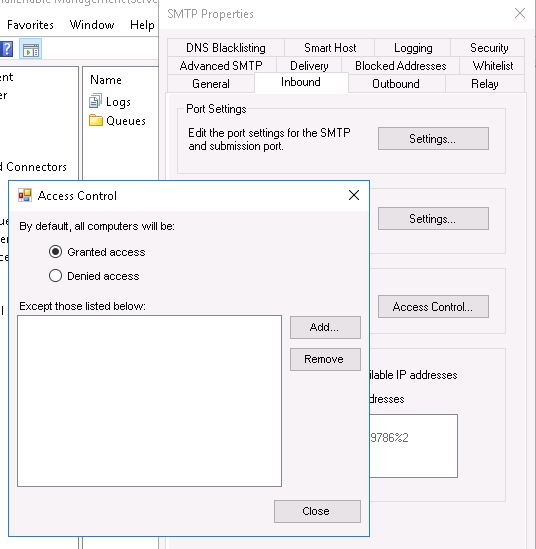The image size is (536, 549).
Task: Select the Logs list entry text
Action: (118, 102)
